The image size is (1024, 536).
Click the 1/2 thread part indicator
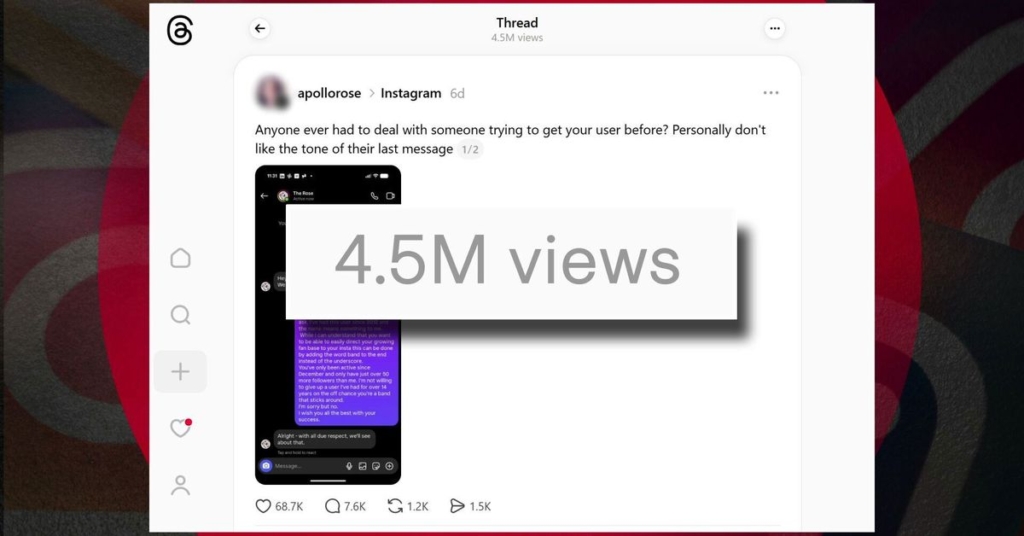pos(470,150)
